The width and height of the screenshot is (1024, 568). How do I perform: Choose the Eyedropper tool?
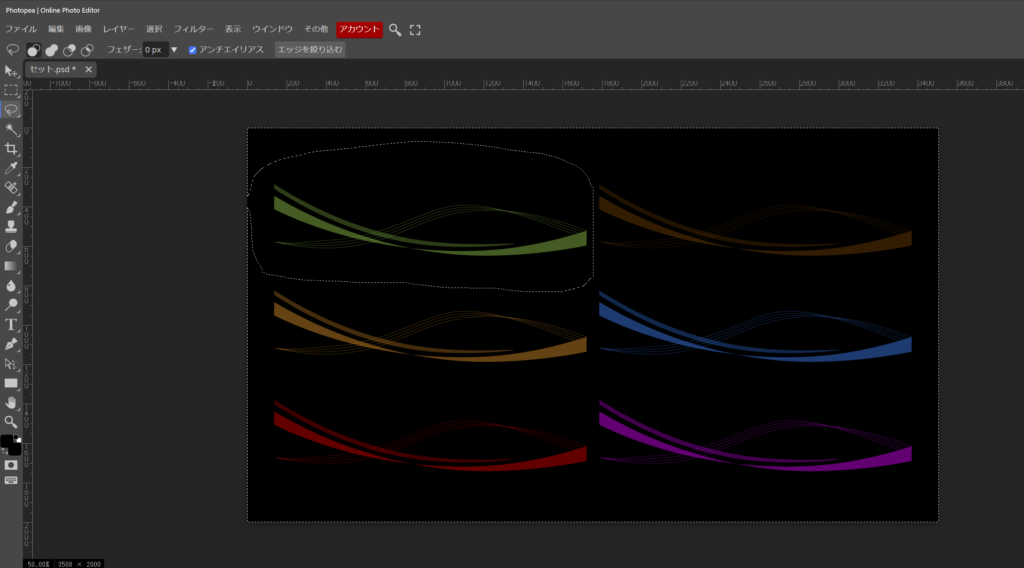[x=11, y=168]
